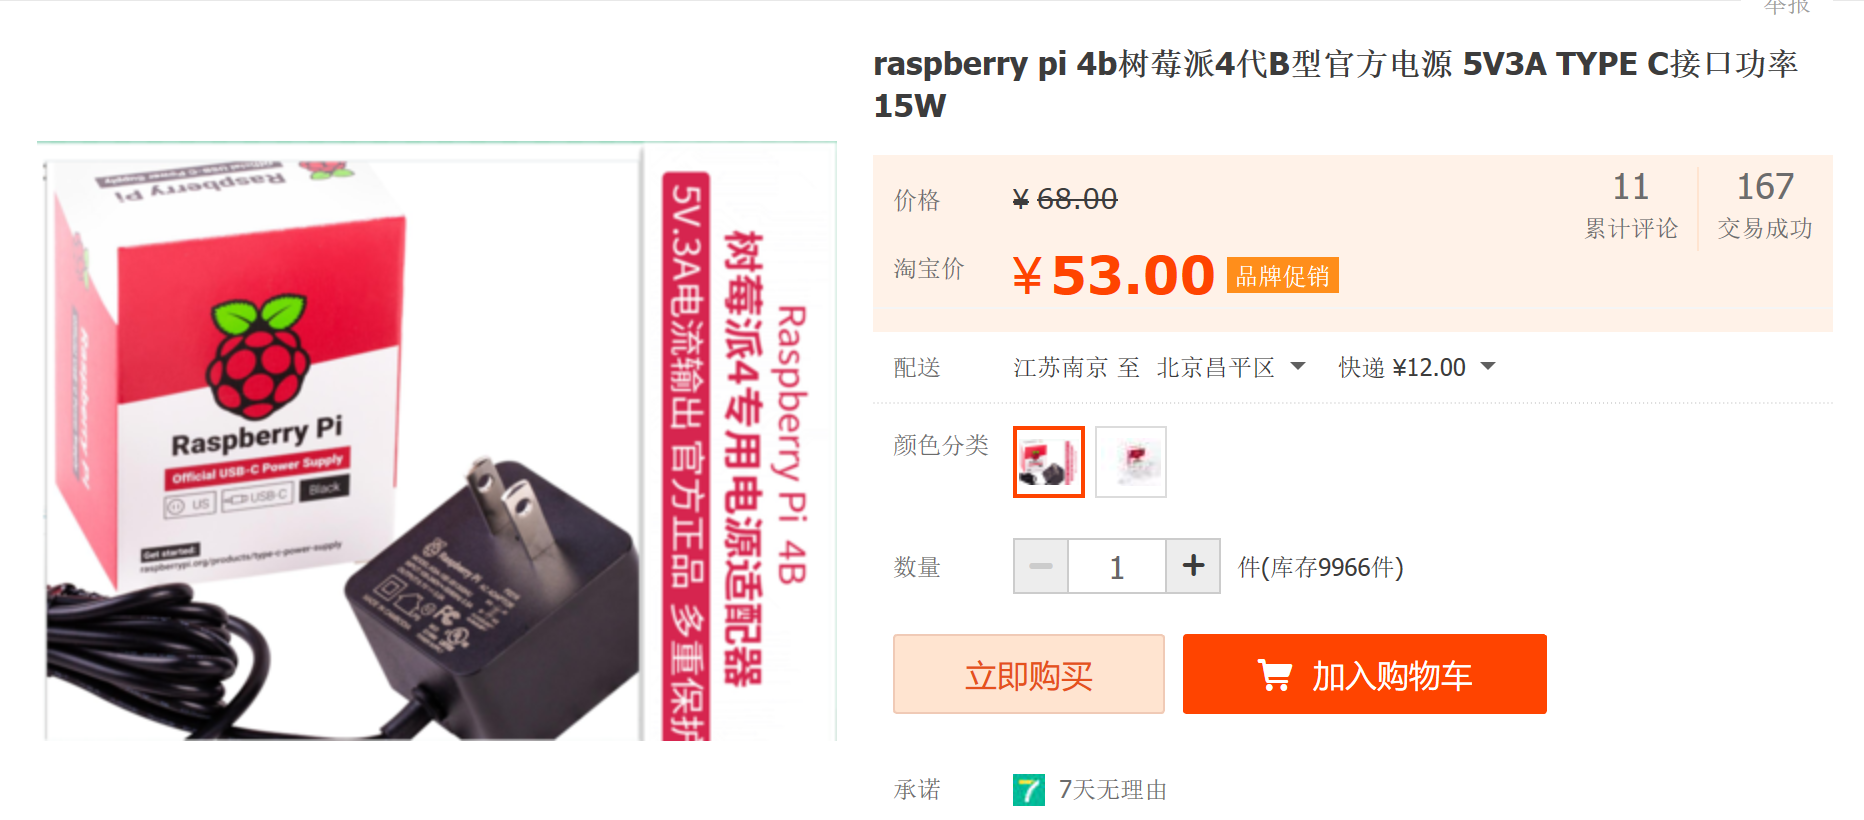Click the 7天无理由 return policy text
The image size is (1864, 820).
tap(1113, 790)
